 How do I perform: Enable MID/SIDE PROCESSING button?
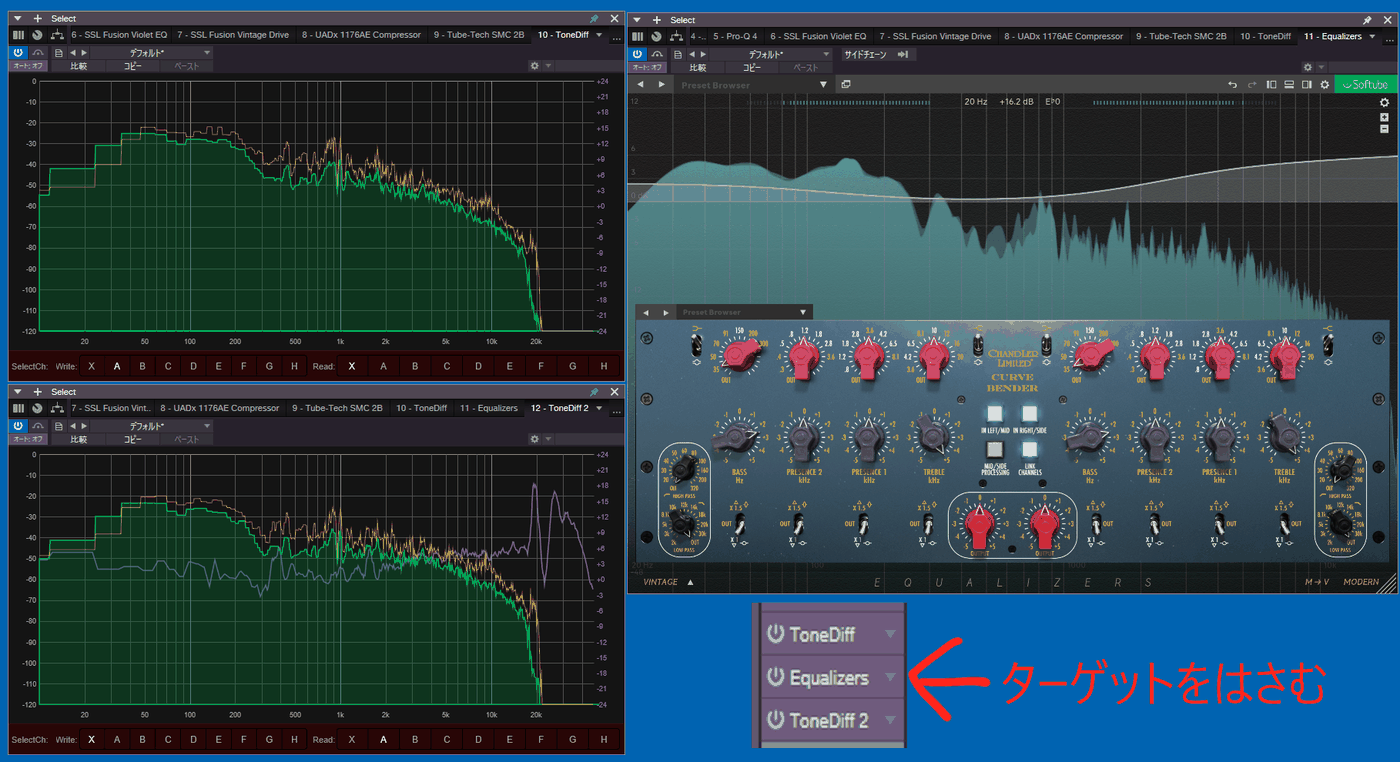994,450
